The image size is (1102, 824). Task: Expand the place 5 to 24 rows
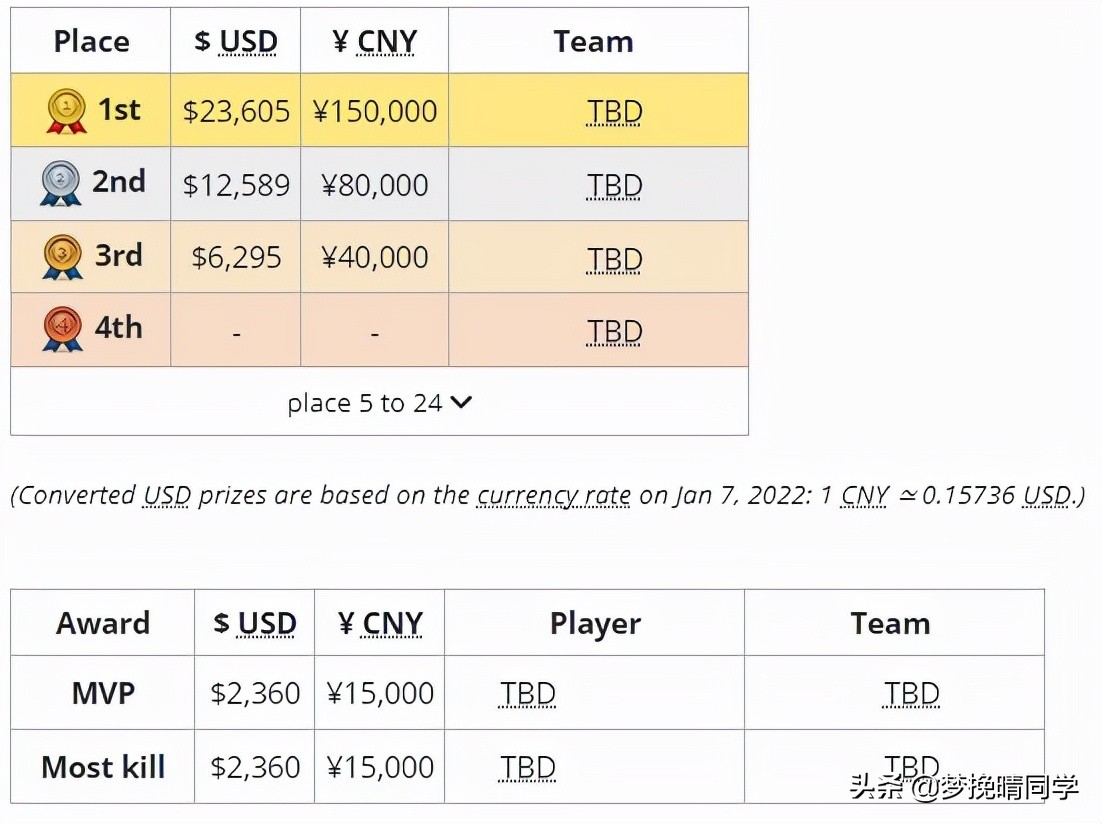[380, 403]
